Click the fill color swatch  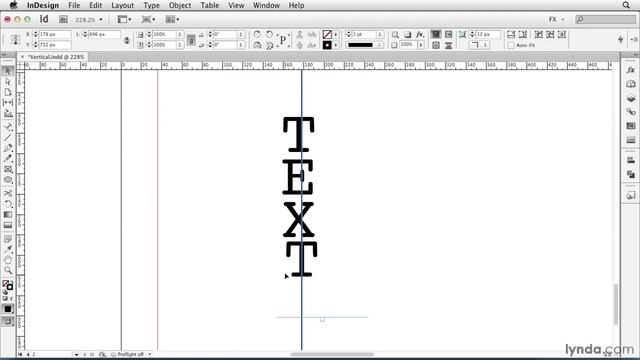point(327,35)
